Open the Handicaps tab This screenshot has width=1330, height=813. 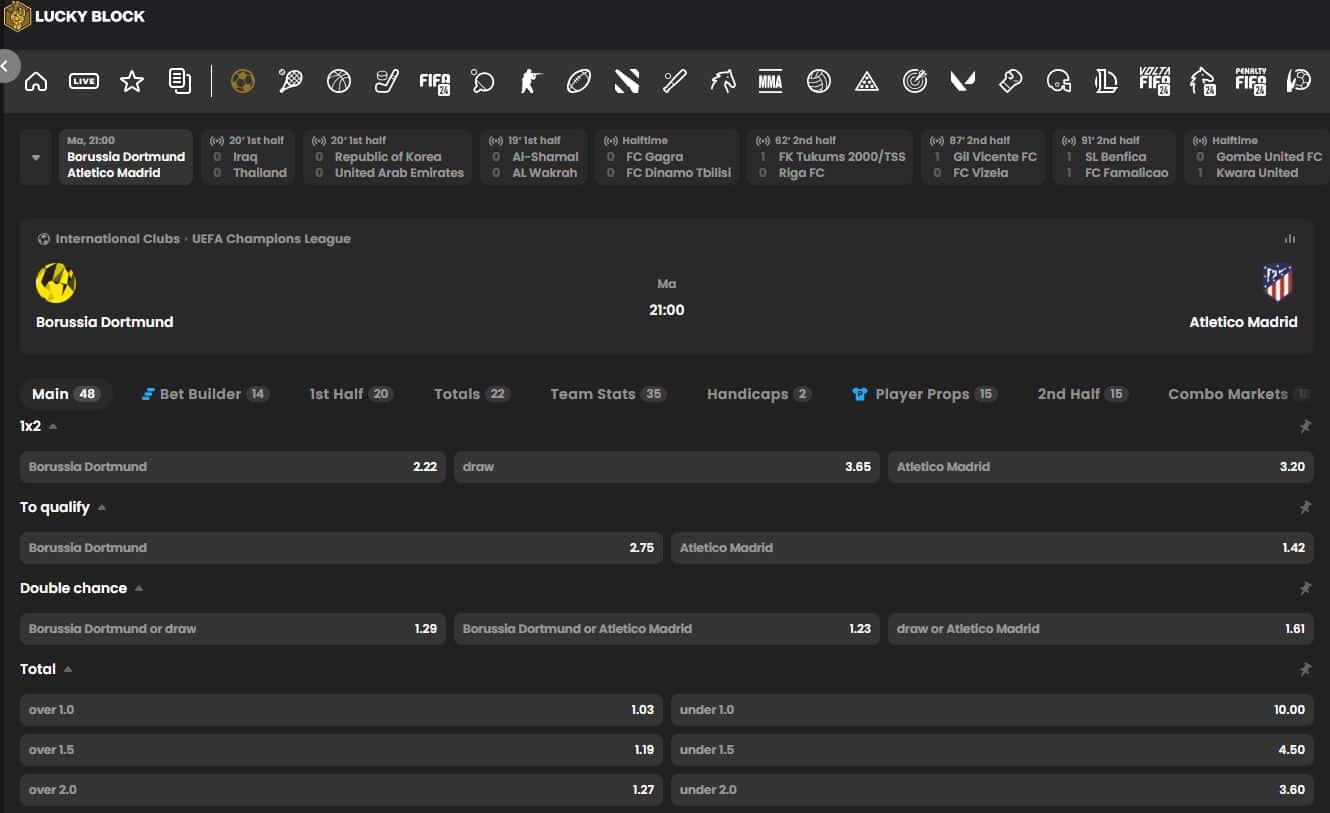pos(759,394)
